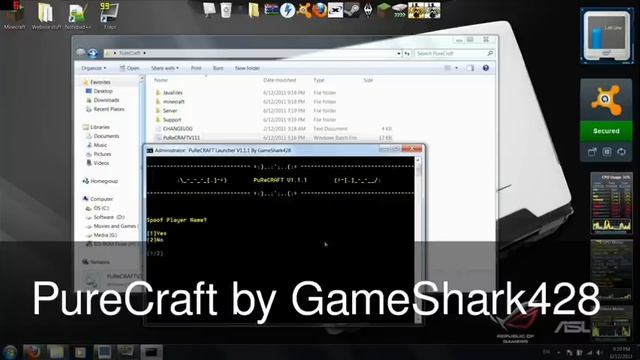Select Desktop under Favorites
Image resolution: width=640 pixels, height=360 pixels.
(103, 91)
